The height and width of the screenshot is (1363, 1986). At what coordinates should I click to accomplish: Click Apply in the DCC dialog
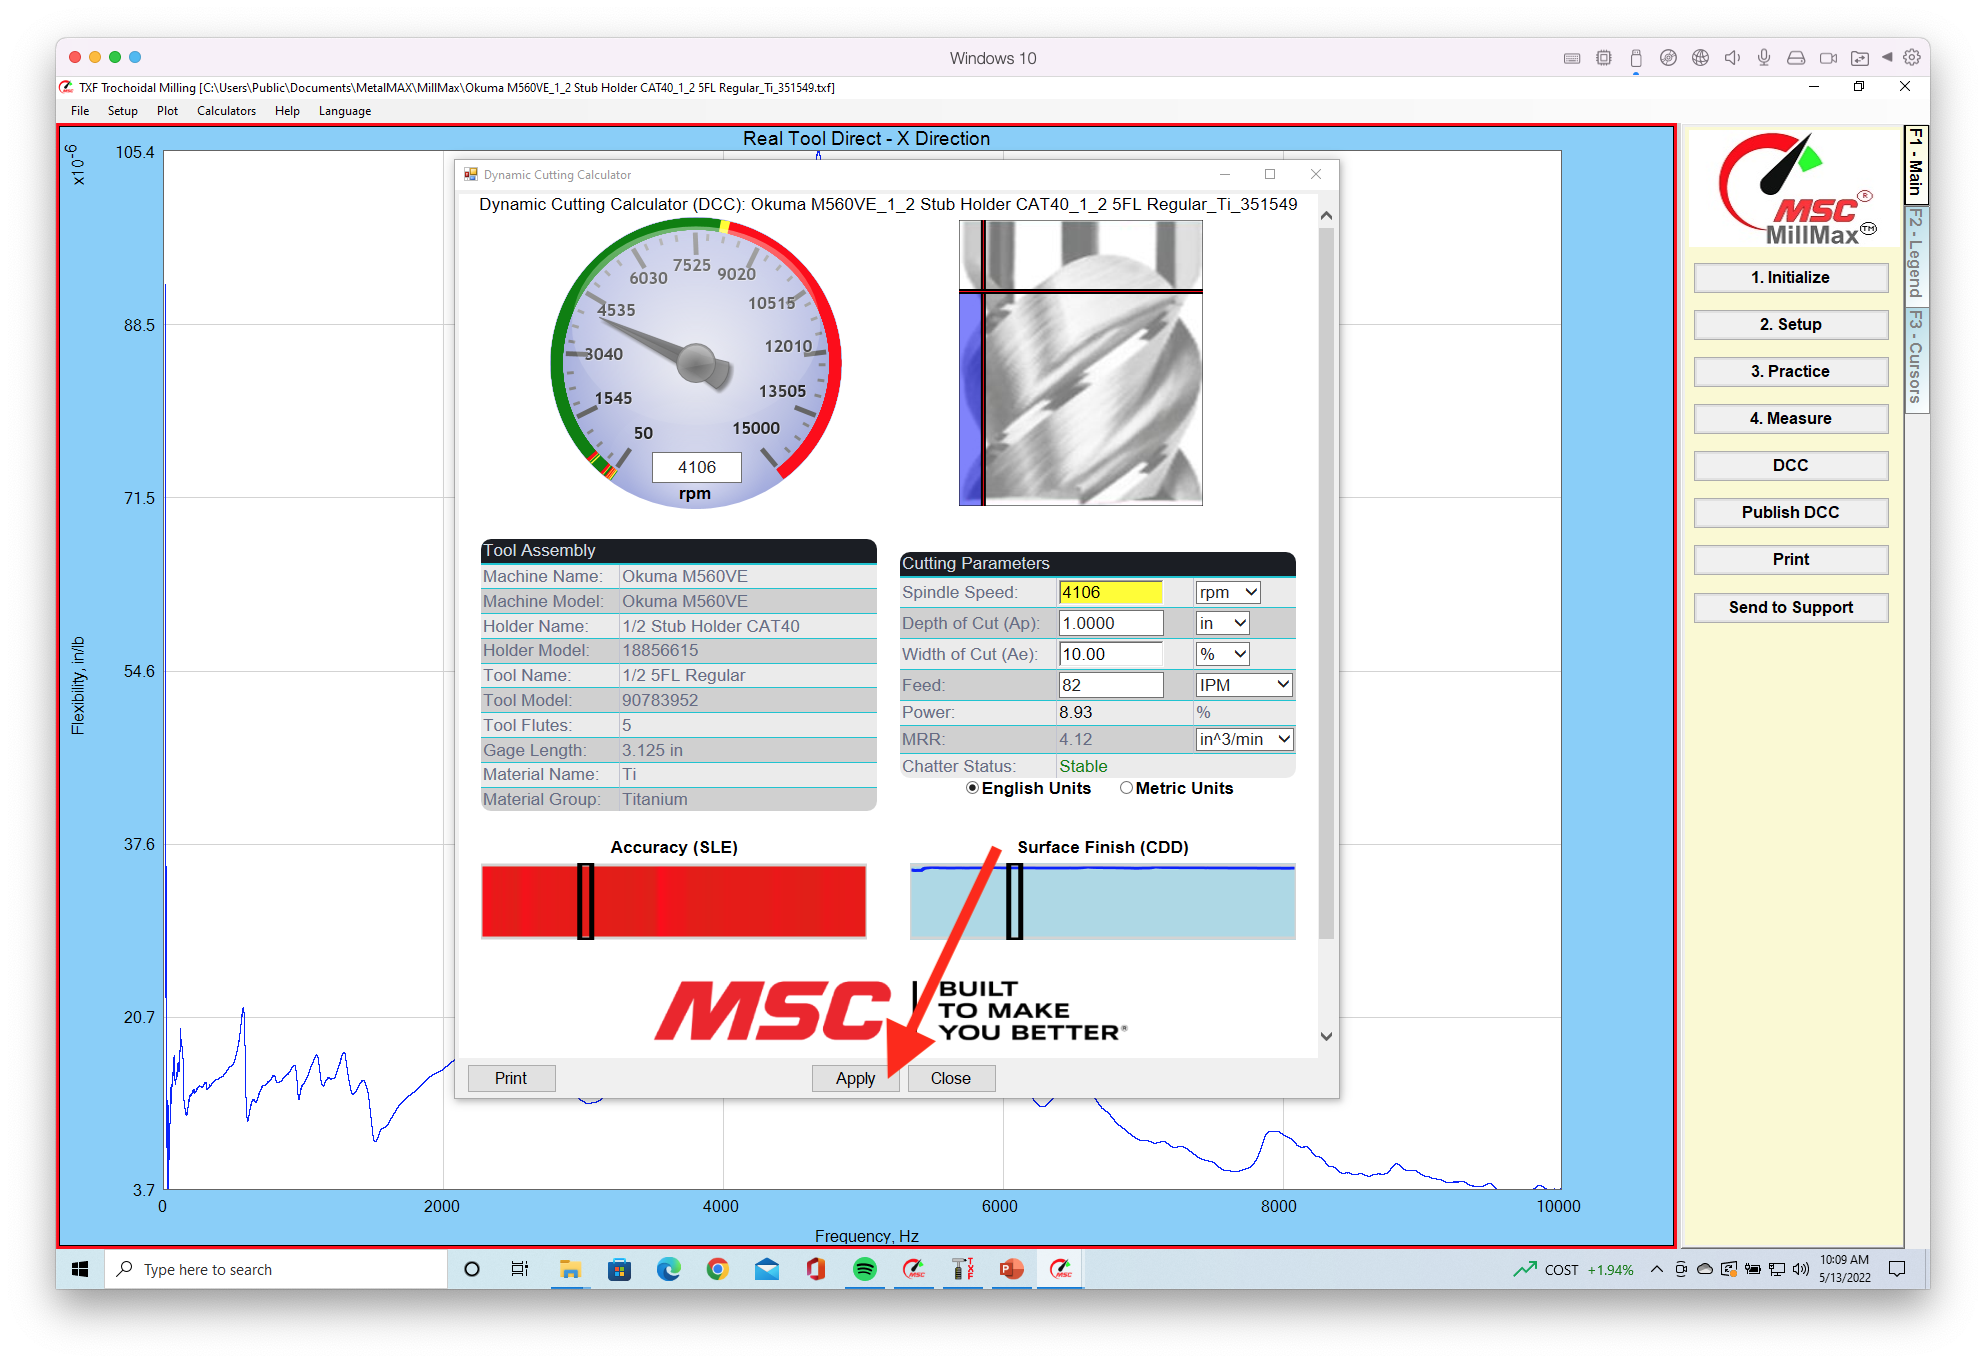point(855,1078)
